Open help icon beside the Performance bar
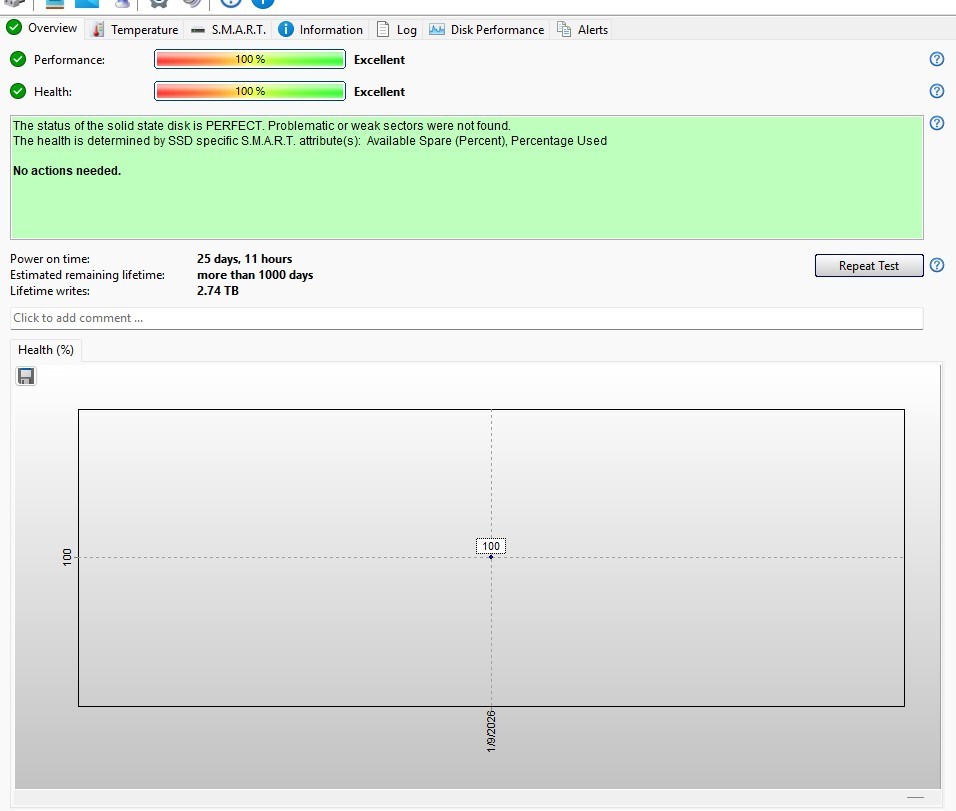Screen dimensions: 956x811 click(937, 59)
